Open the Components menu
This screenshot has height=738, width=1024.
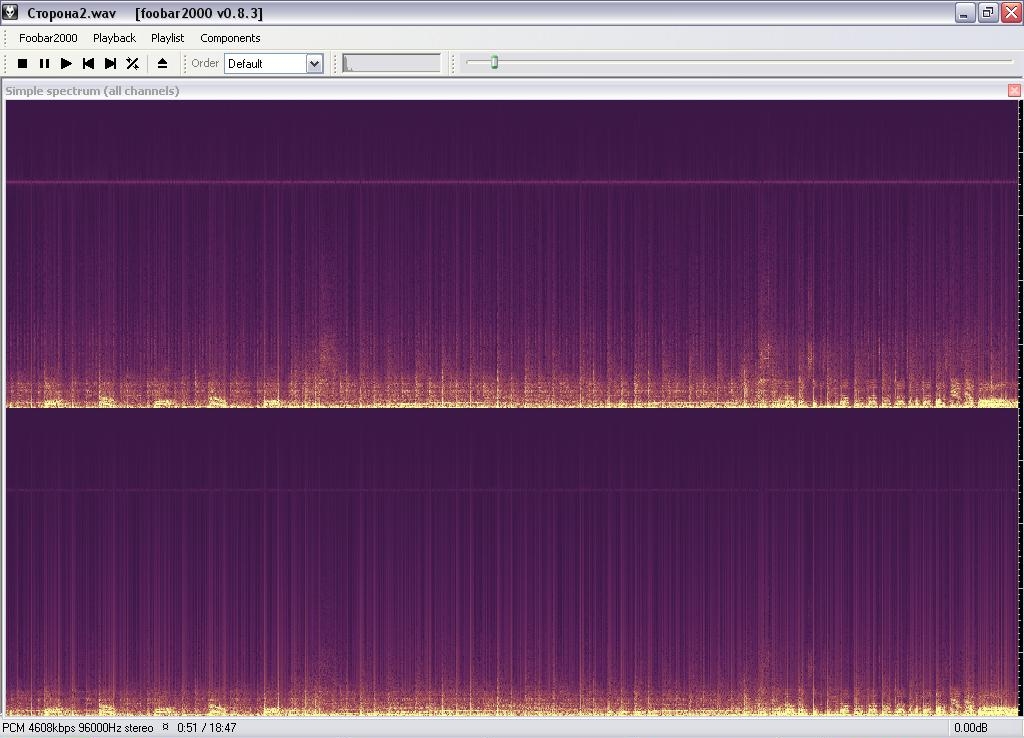[x=230, y=38]
